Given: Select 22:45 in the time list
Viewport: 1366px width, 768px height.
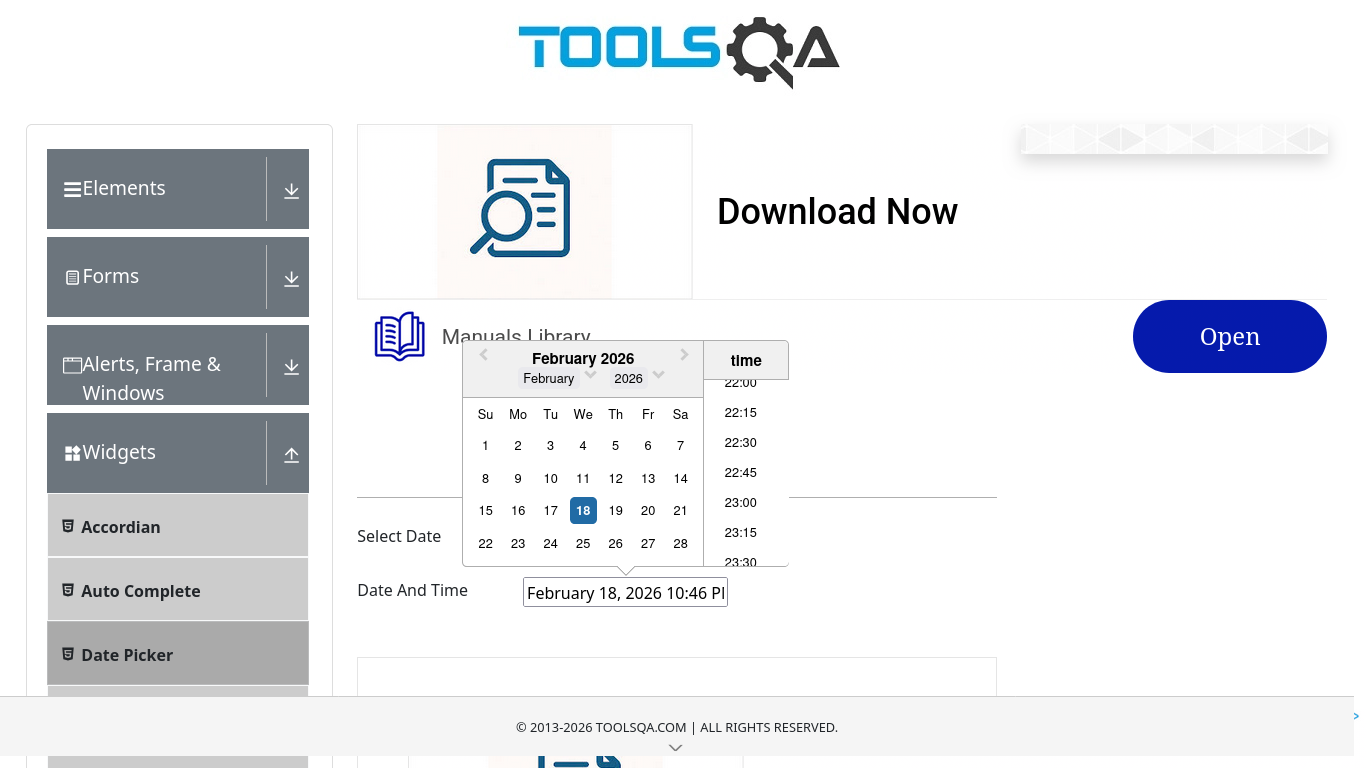Looking at the screenshot, I should pyautogui.click(x=740, y=472).
